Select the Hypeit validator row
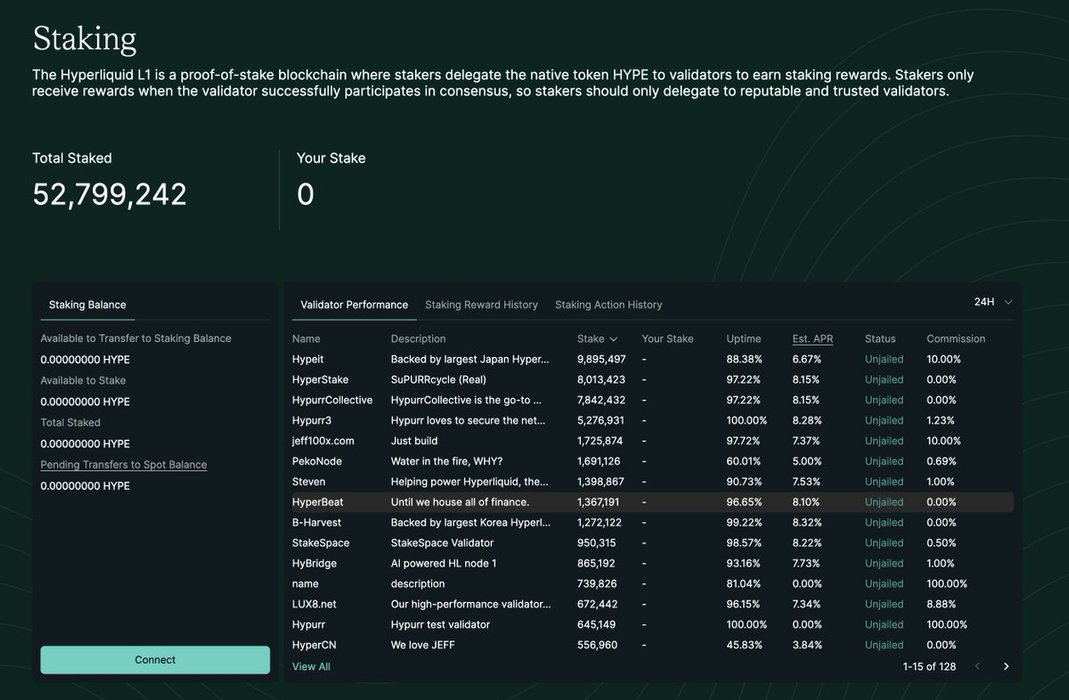1069x700 pixels. pyautogui.click(x=308, y=359)
